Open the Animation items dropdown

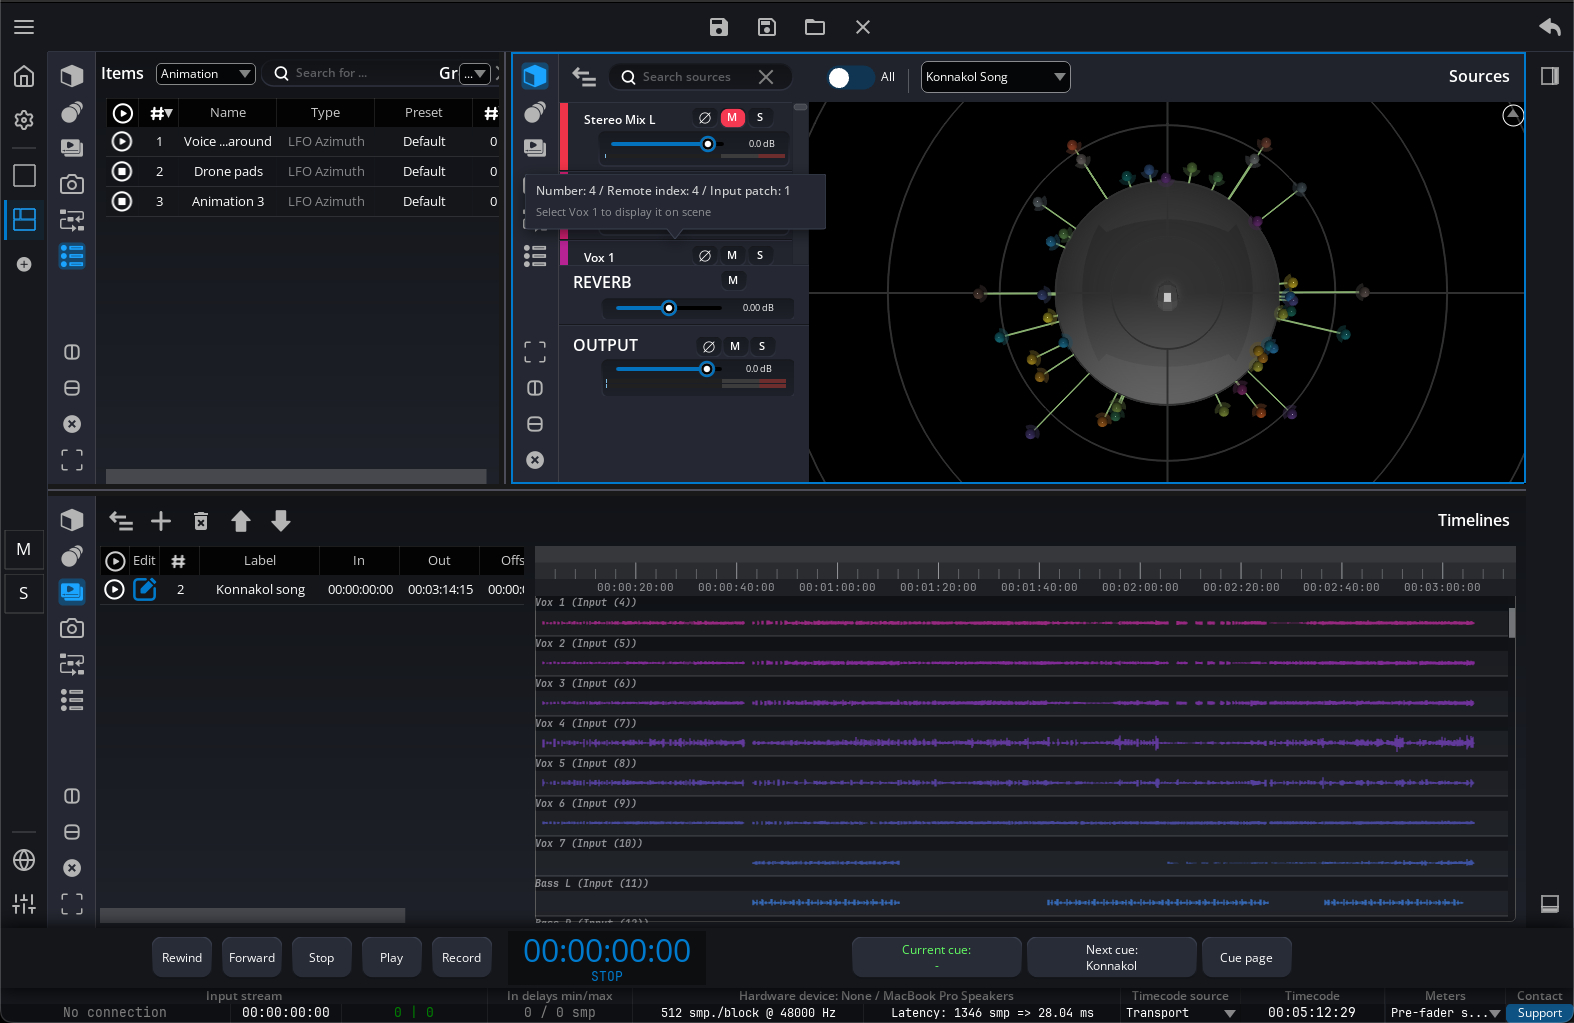(x=206, y=74)
